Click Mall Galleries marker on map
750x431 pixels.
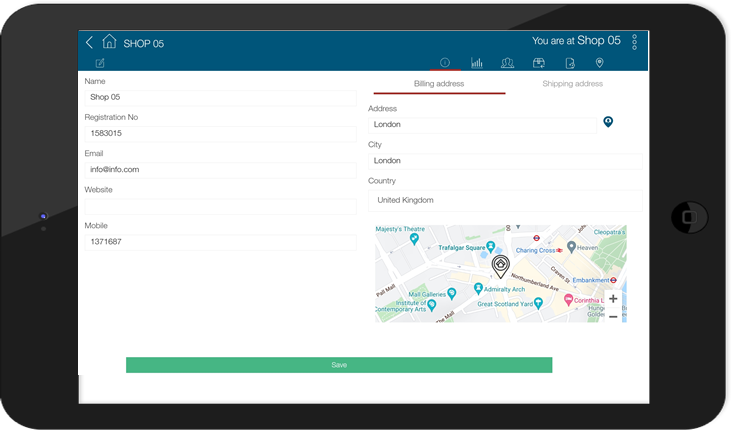point(451,294)
